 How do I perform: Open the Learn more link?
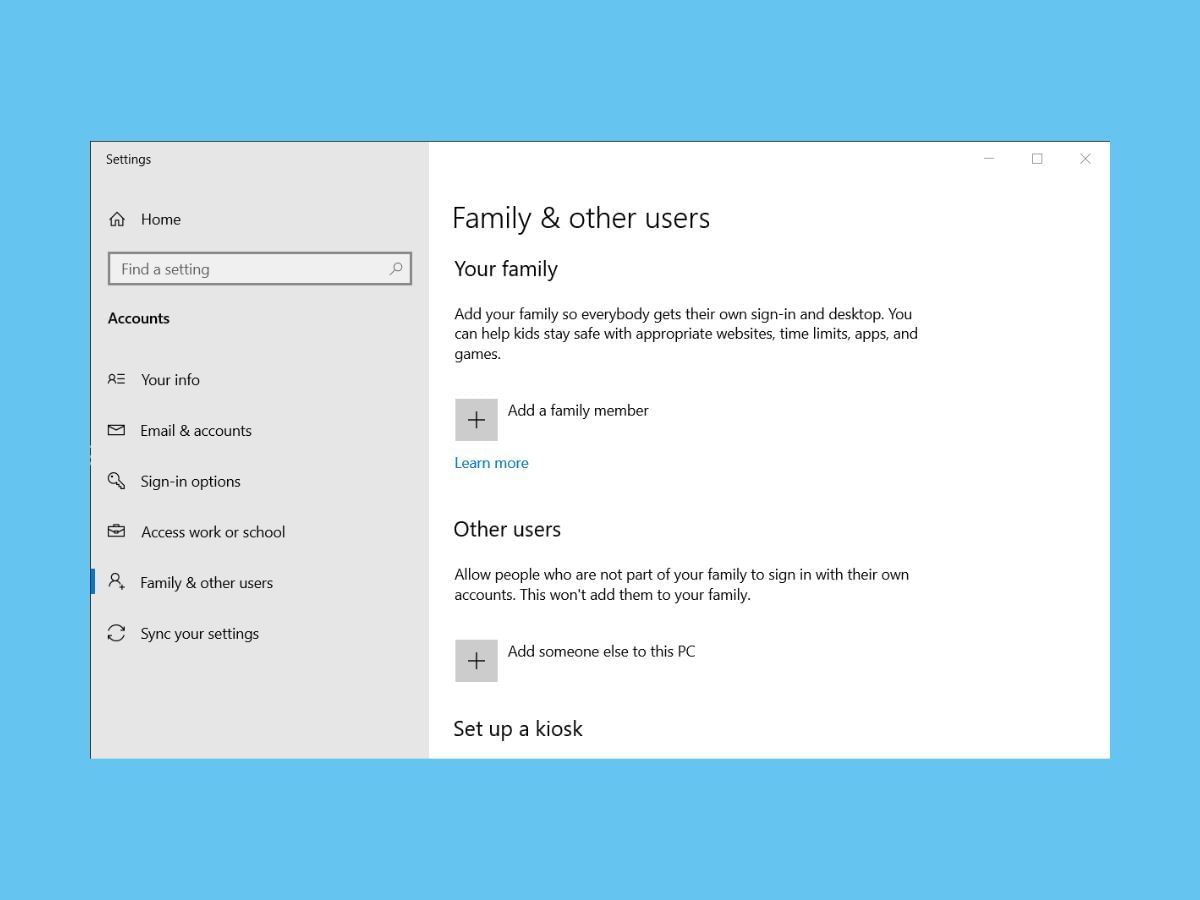491,462
